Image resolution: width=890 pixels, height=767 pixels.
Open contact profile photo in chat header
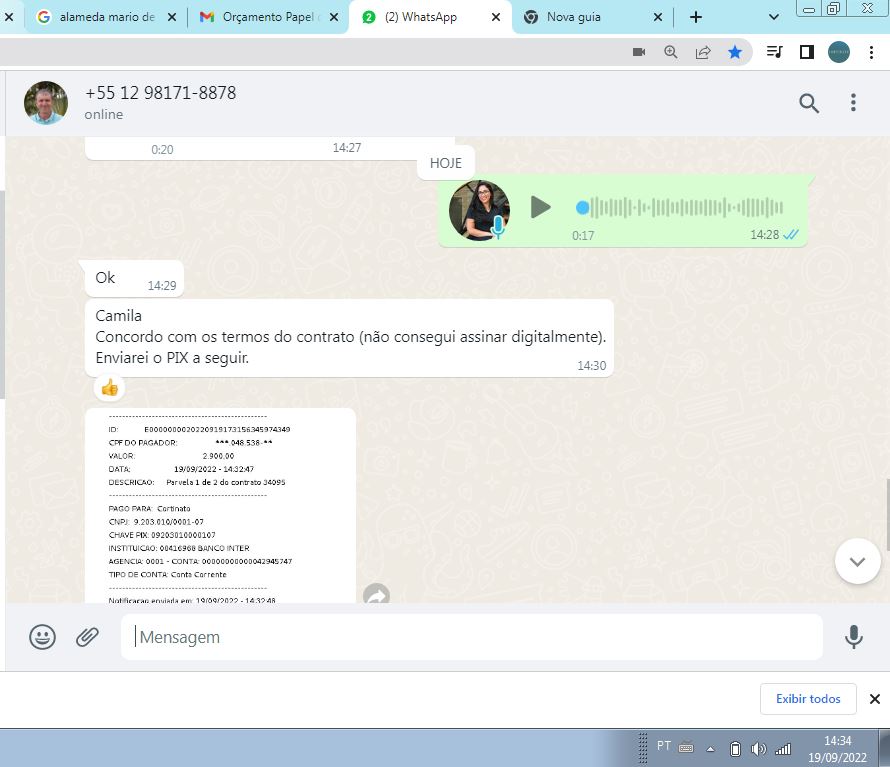(x=46, y=103)
